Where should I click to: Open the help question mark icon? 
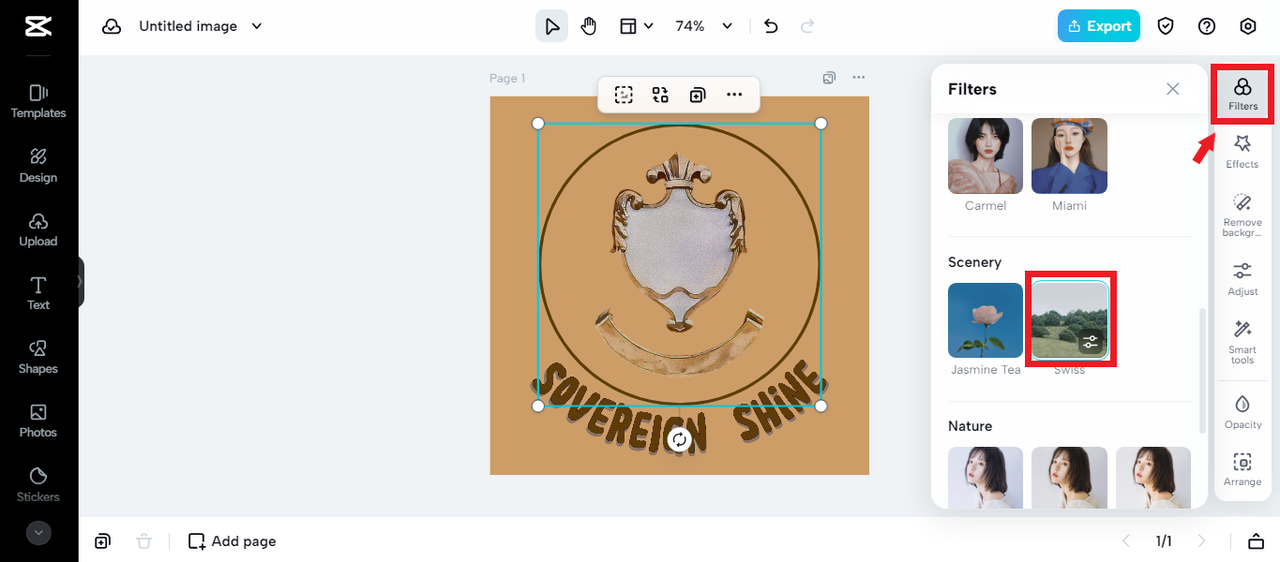tap(1207, 26)
